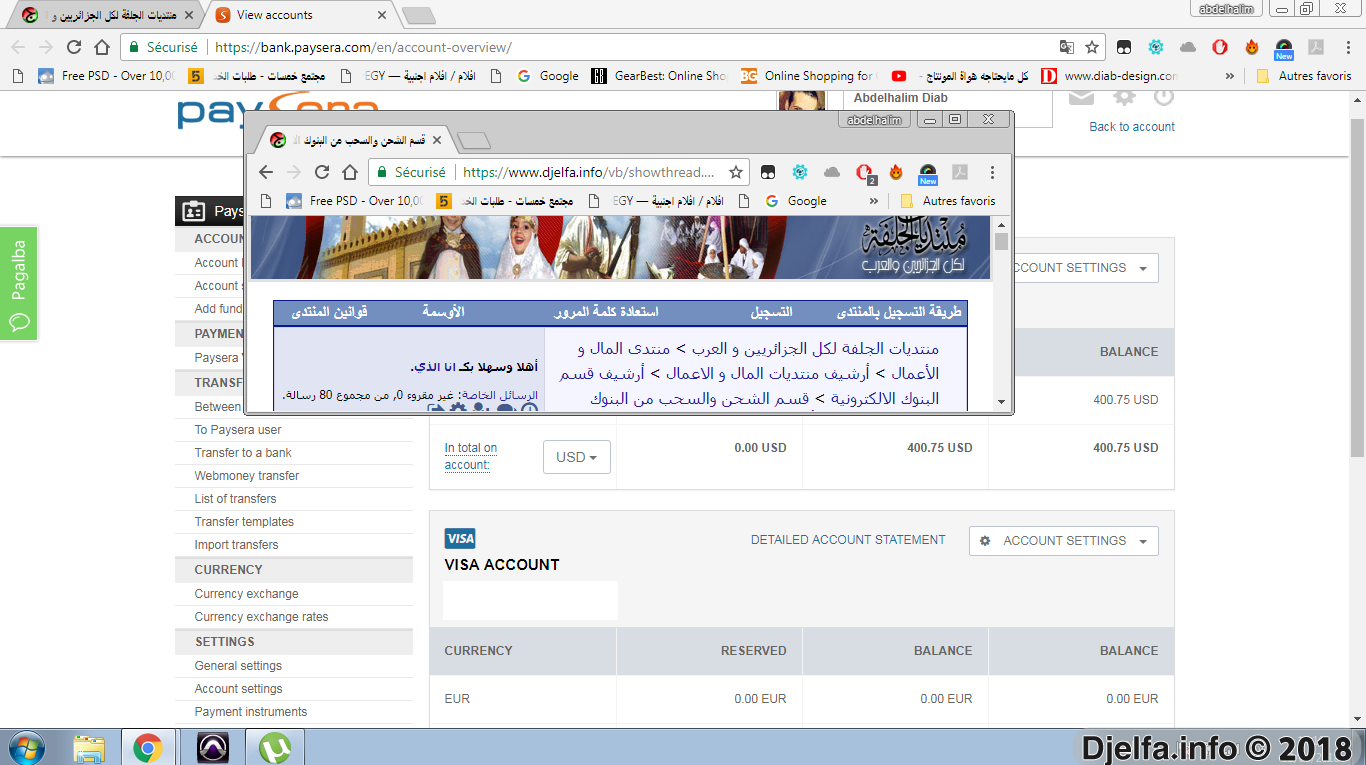Image resolution: width=1366 pixels, height=765 pixels.
Task: Expand the upper ACCOUNT SETTINGS dropdown arrow
Action: [1144, 268]
